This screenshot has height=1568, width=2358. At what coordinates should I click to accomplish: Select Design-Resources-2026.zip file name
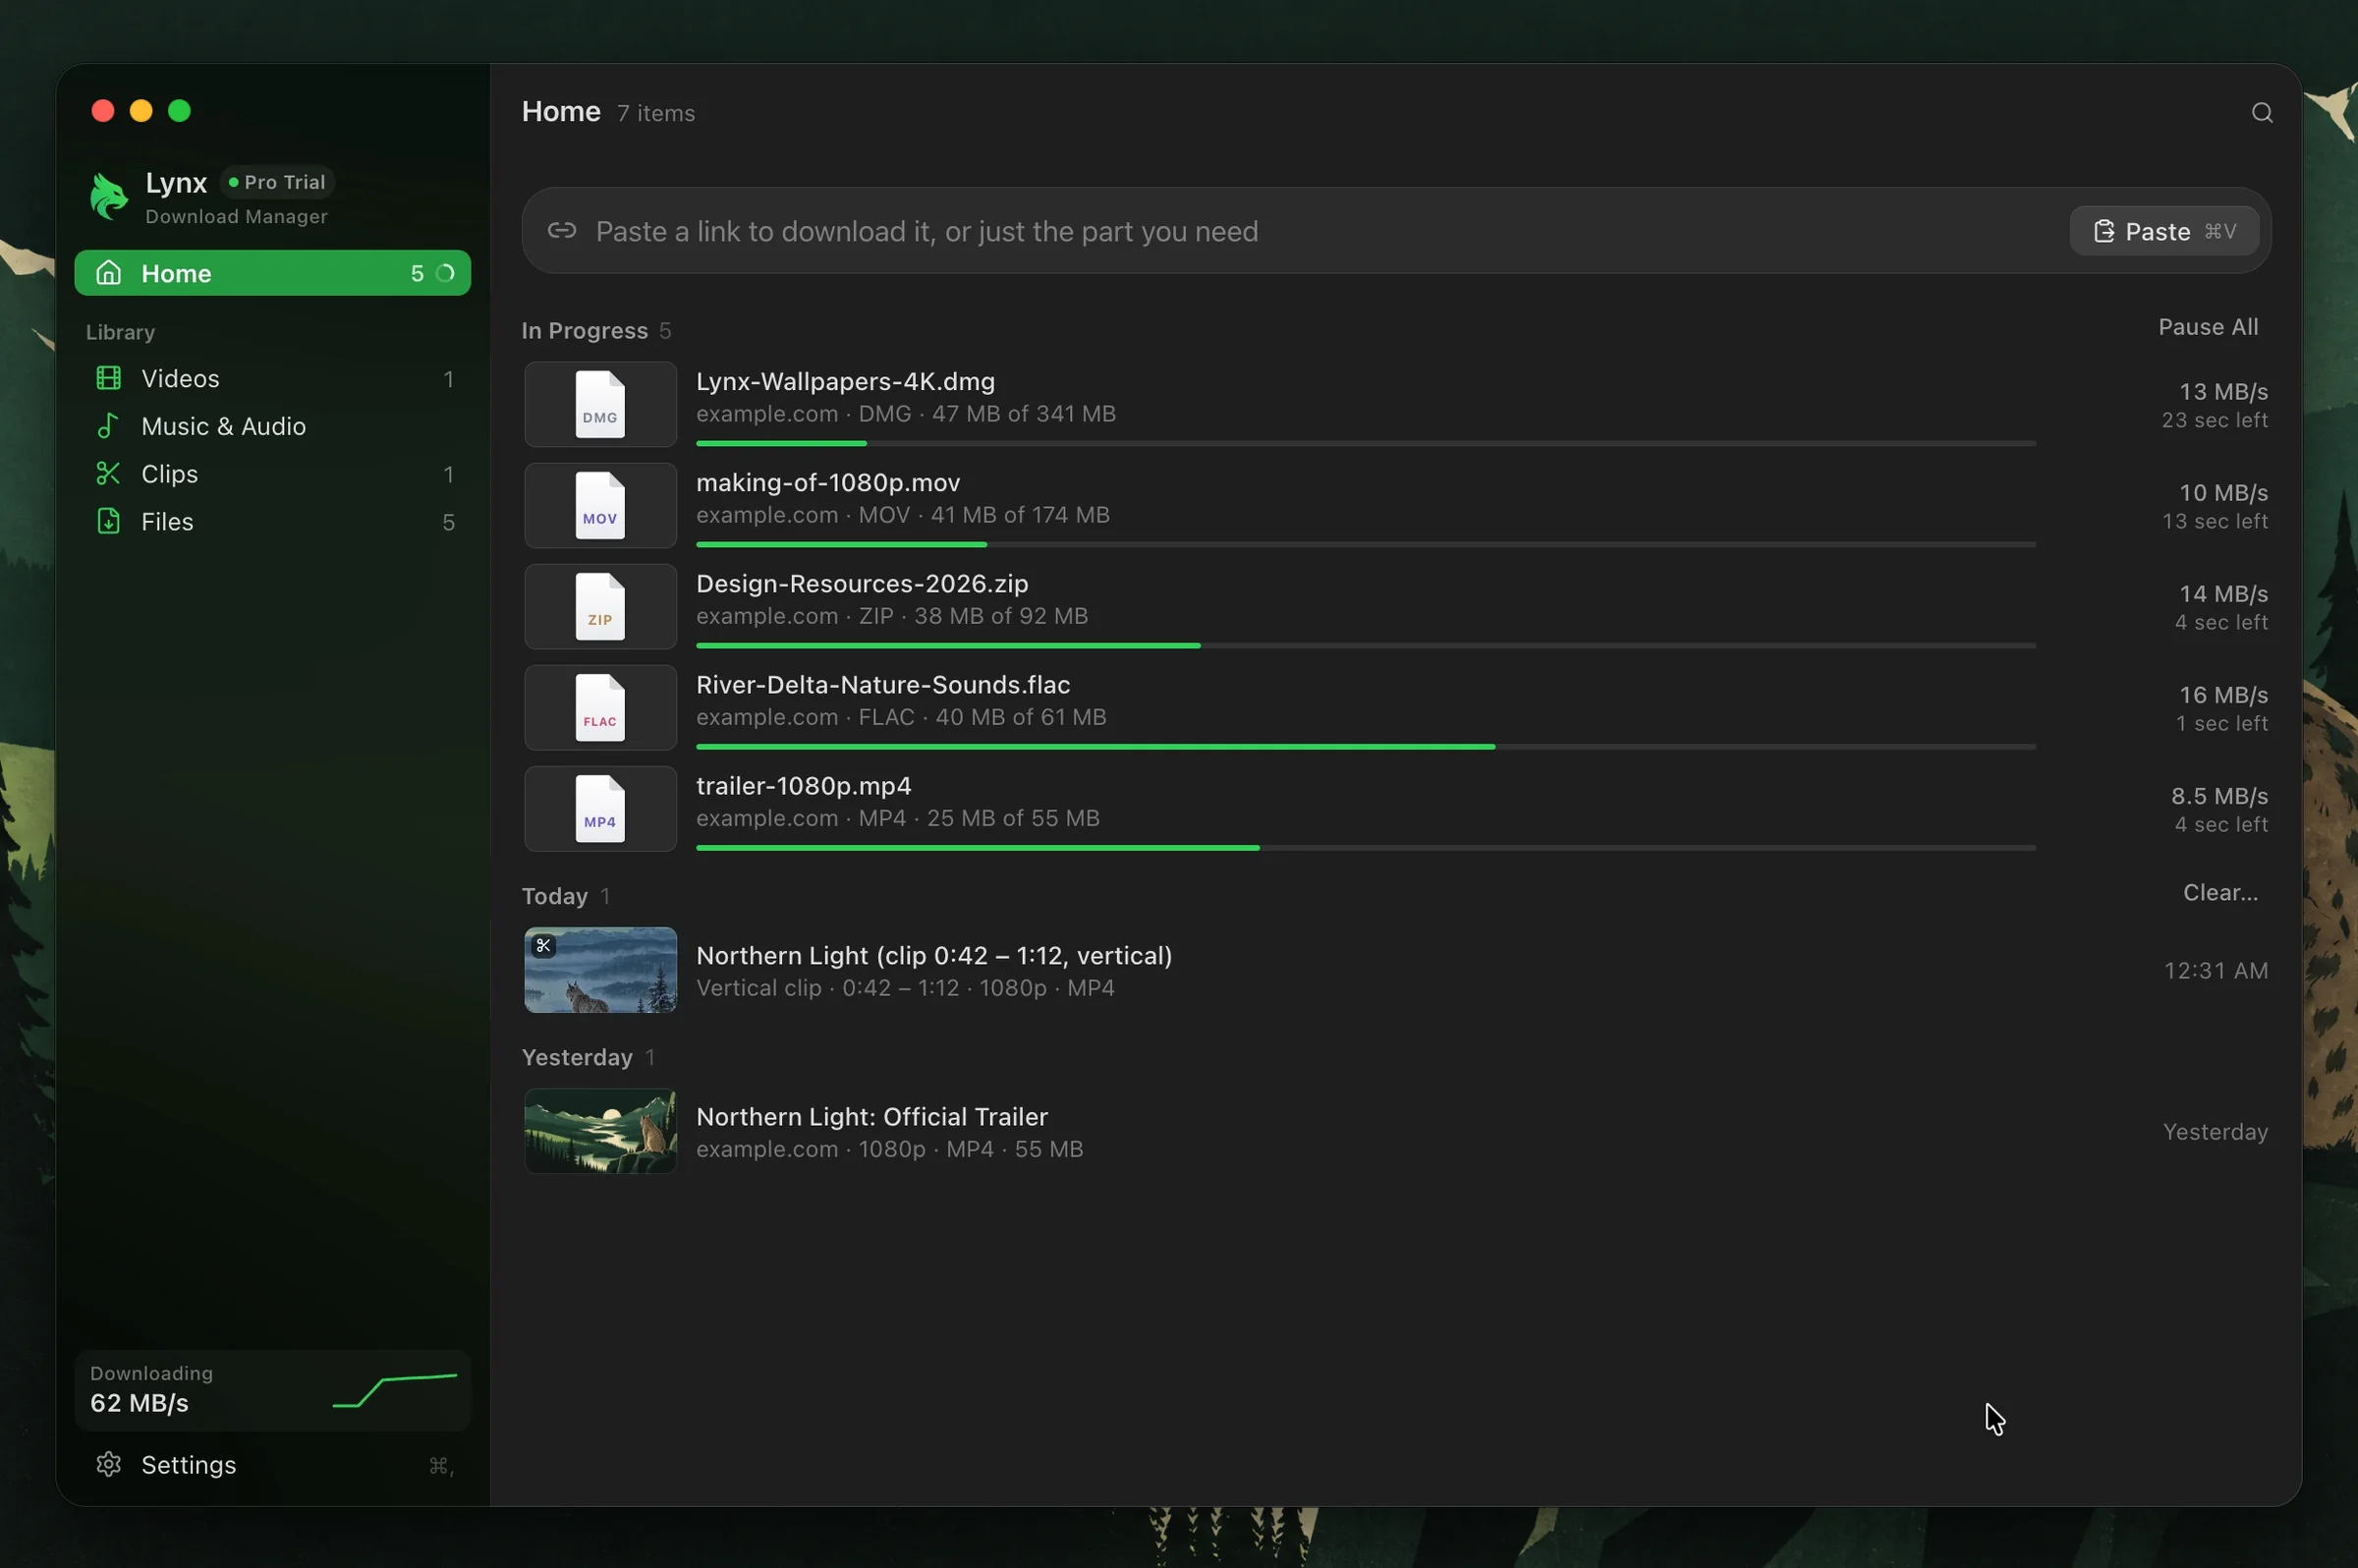tap(862, 584)
